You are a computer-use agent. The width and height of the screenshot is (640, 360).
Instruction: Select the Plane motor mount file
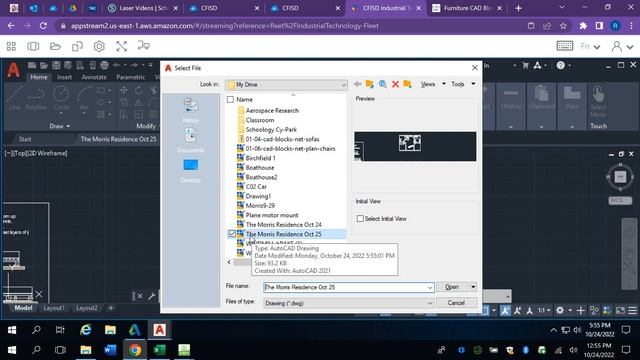tap(272, 215)
